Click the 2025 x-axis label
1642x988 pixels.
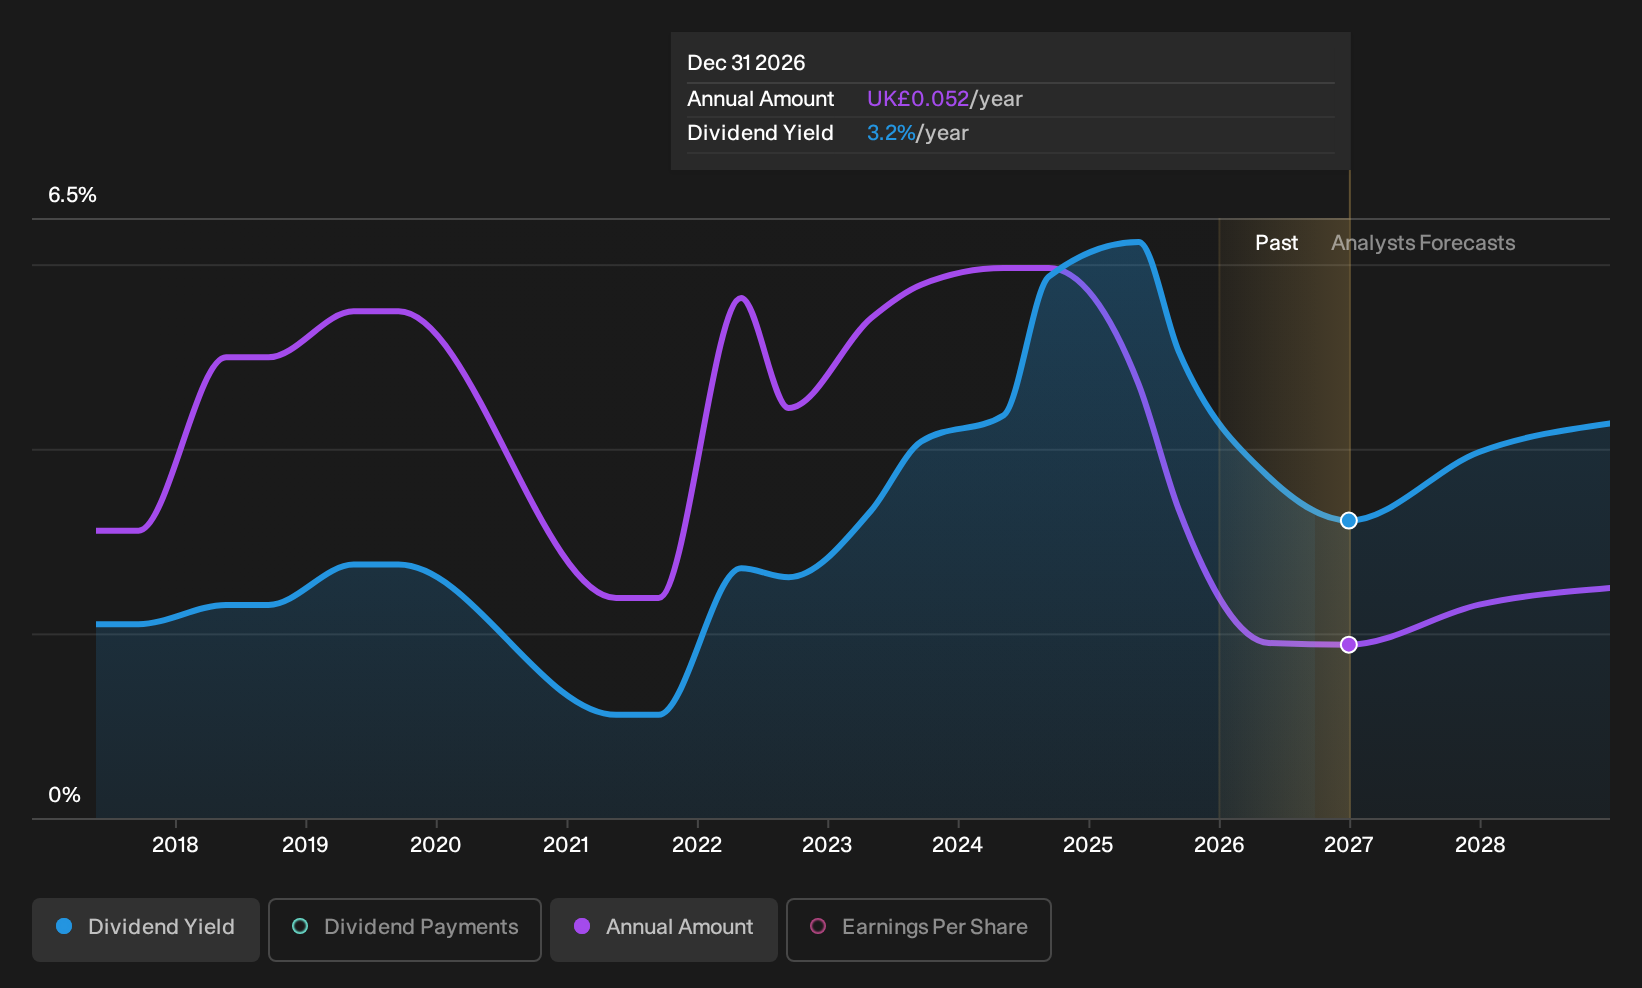pos(1088,845)
